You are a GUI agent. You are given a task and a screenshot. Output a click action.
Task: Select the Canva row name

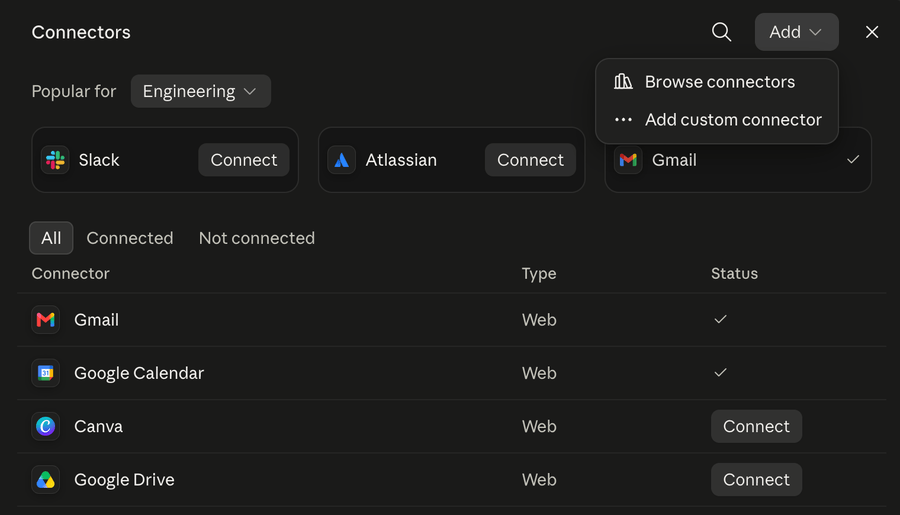coord(98,427)
